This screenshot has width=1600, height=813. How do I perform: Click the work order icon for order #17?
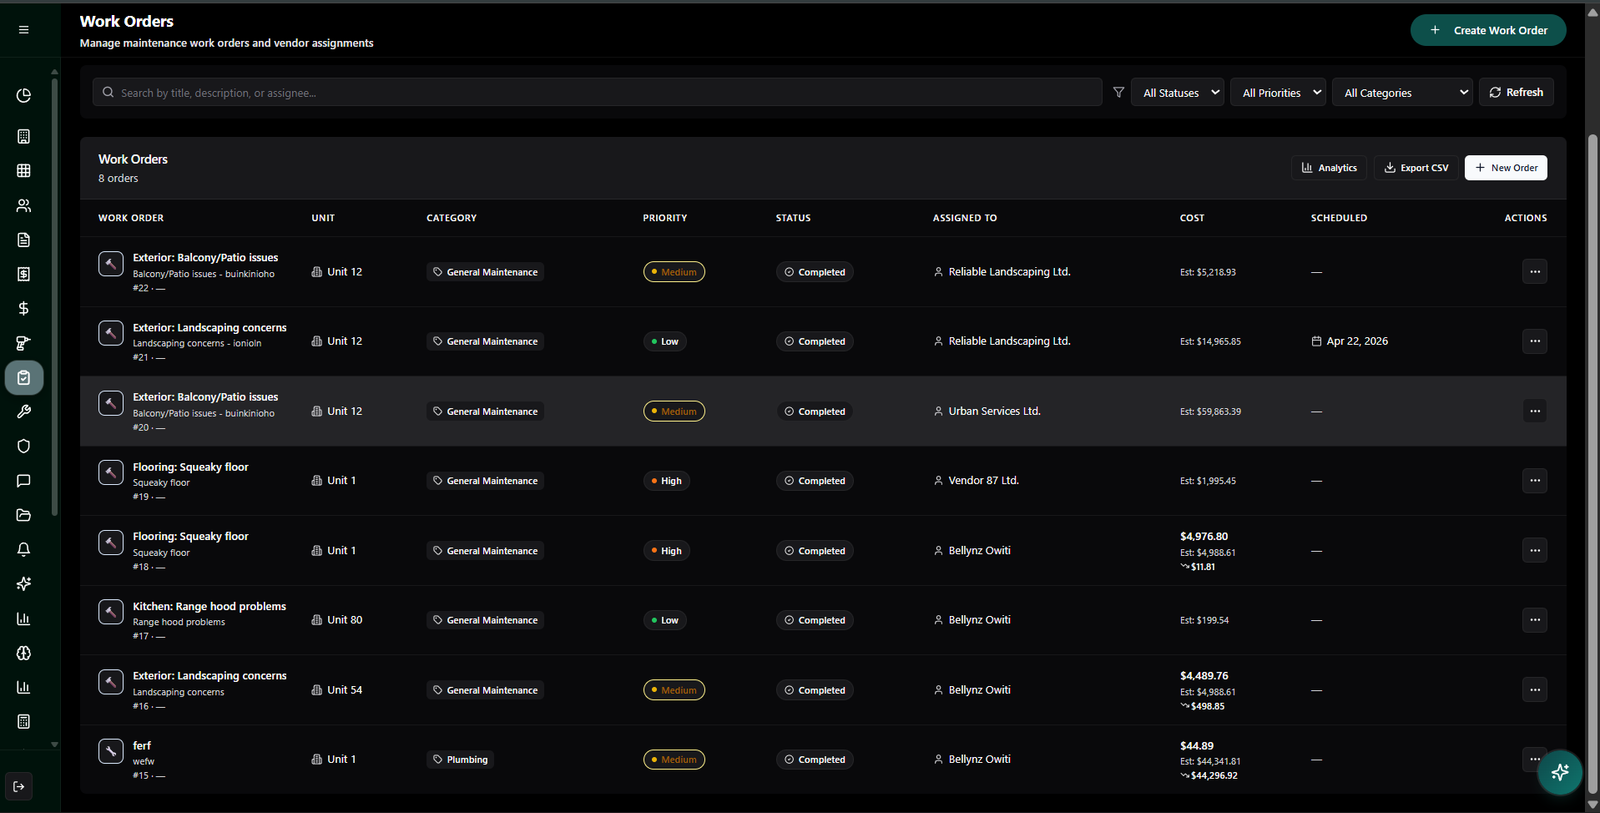[x=111, y=612]
